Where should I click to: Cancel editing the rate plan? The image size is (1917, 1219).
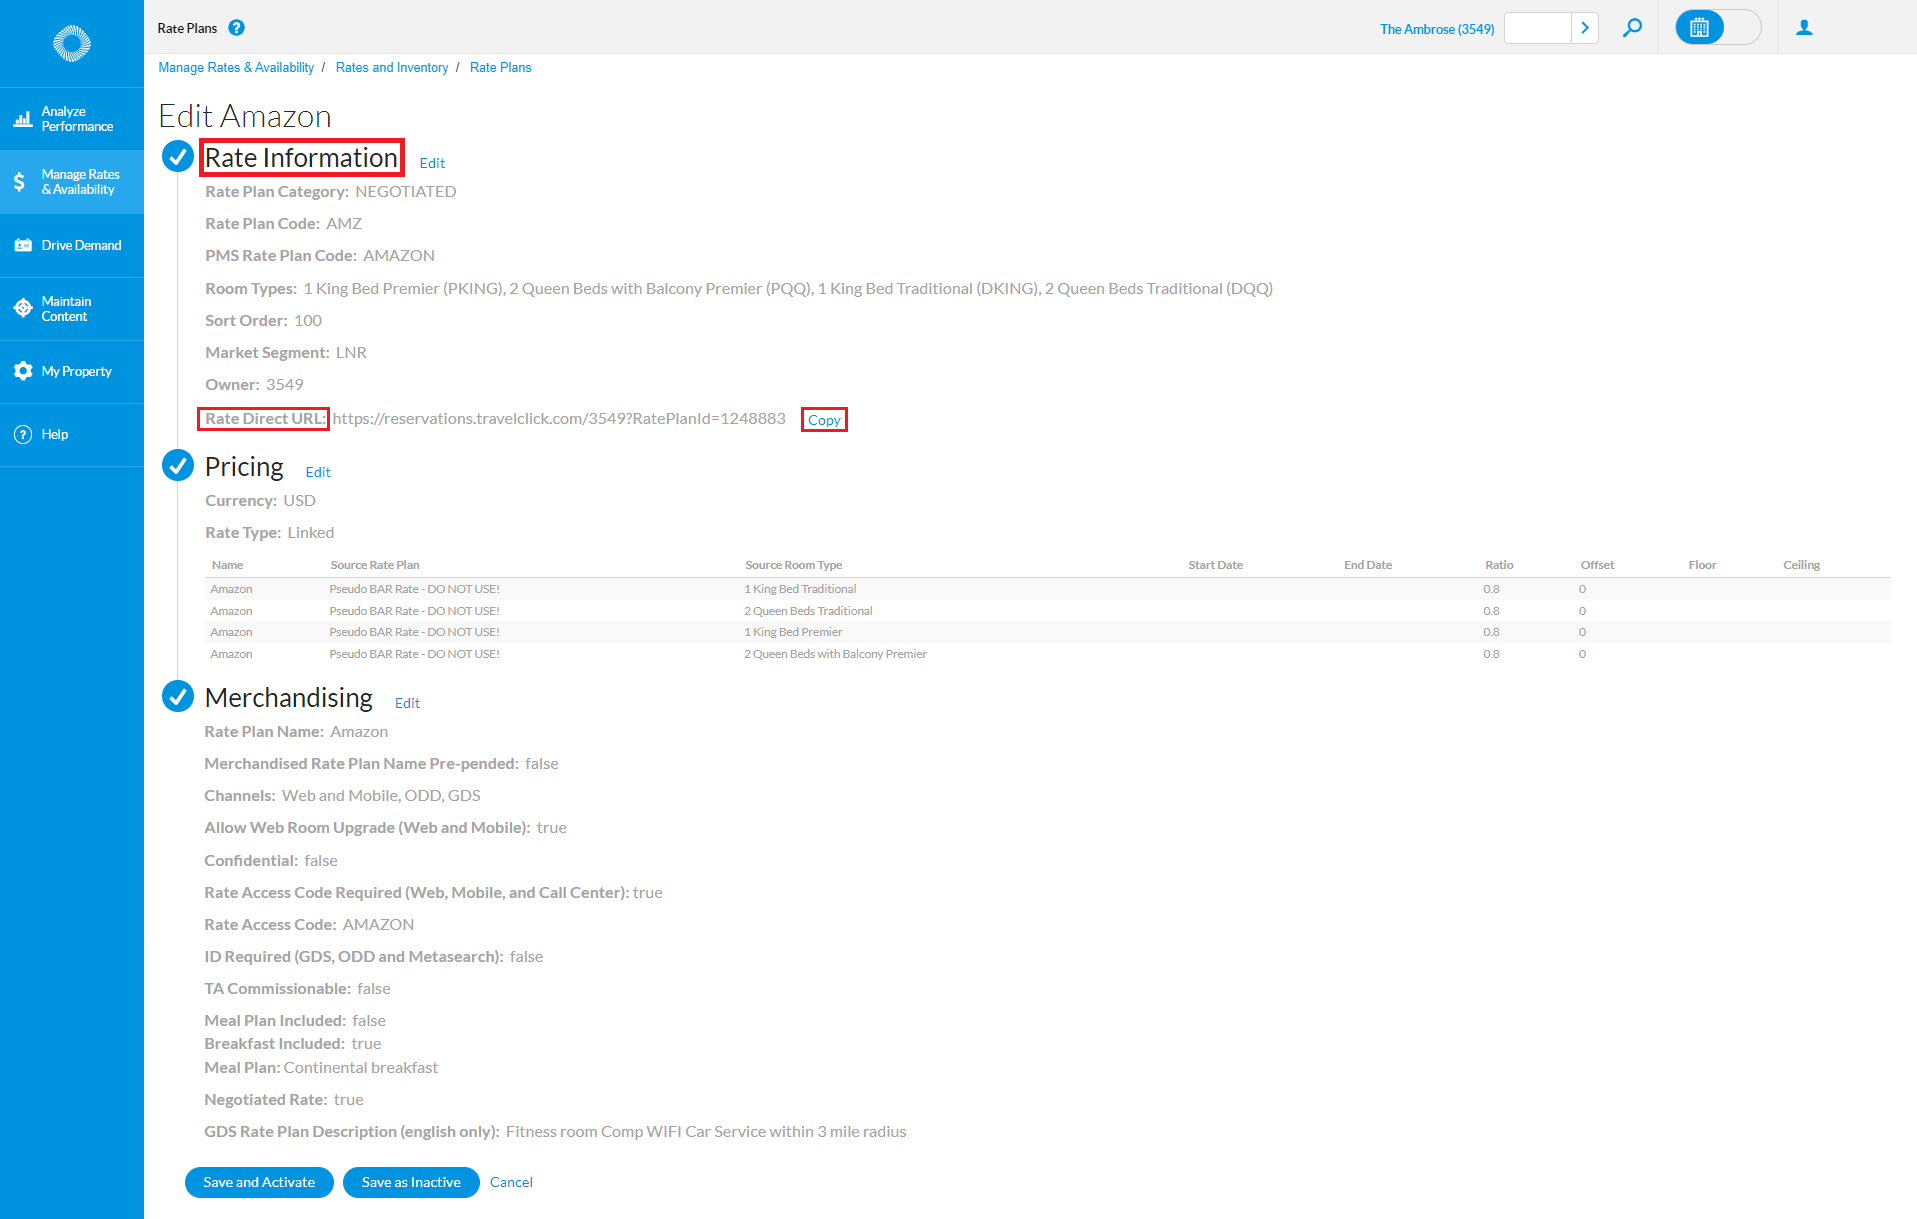pyautogui.click(x=511, y=1182)
